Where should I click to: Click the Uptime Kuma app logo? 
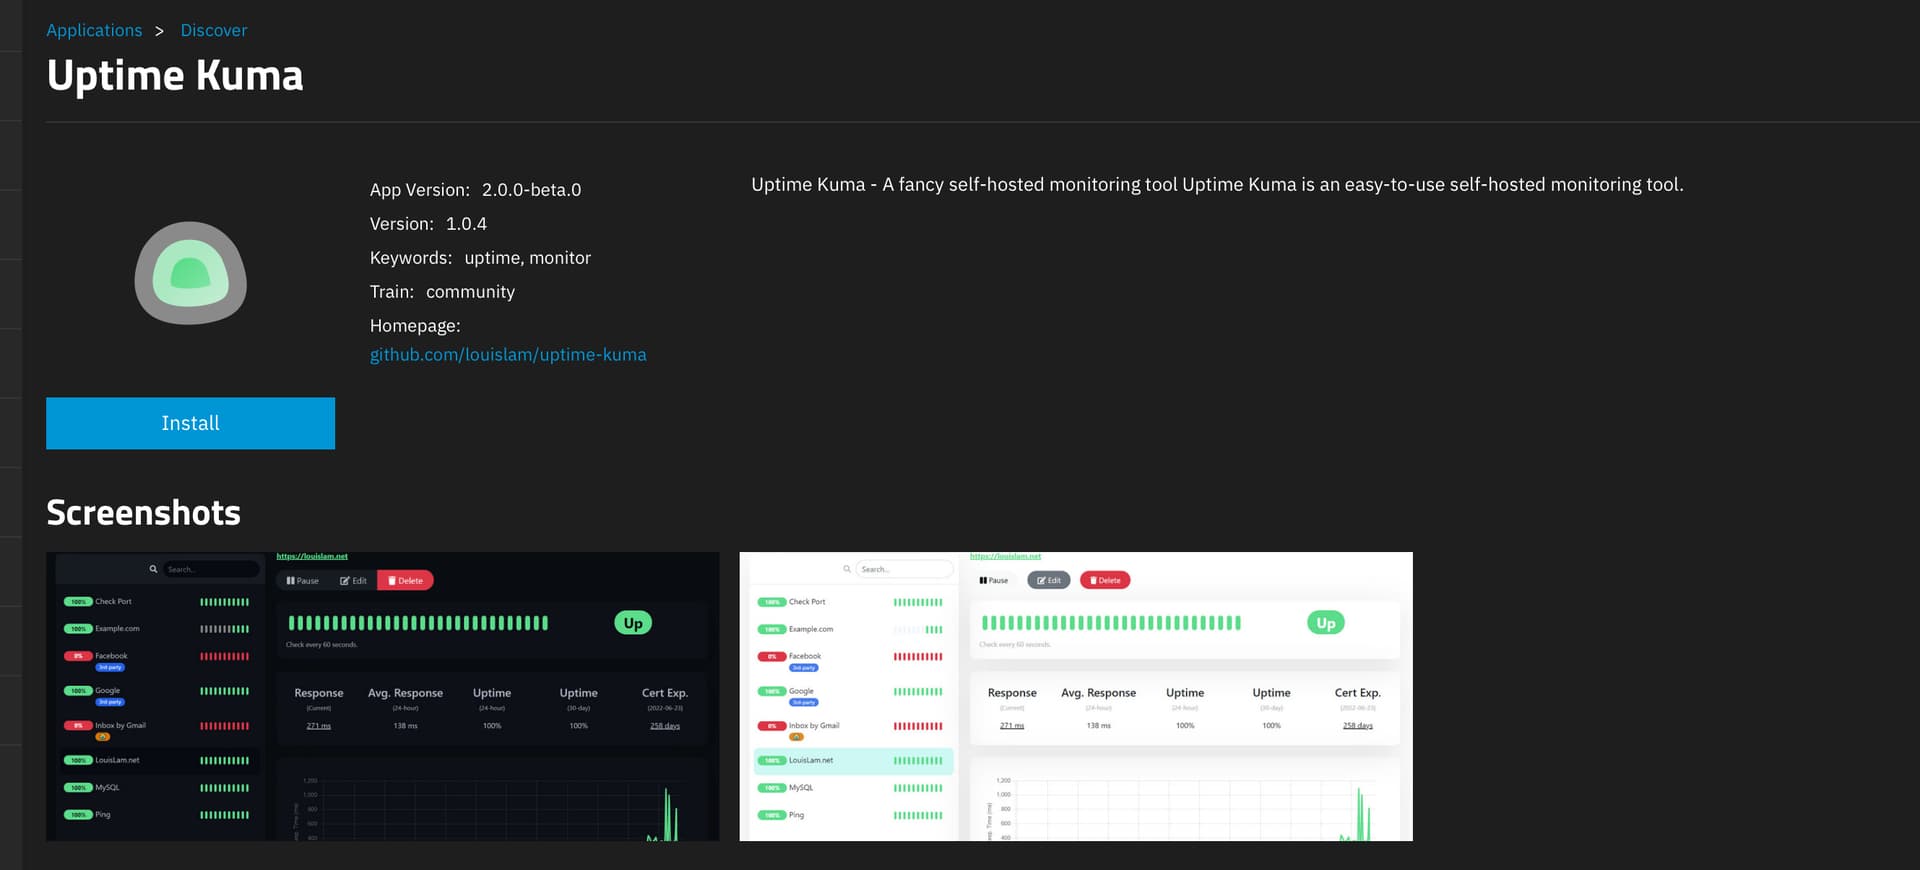point(190,273)
